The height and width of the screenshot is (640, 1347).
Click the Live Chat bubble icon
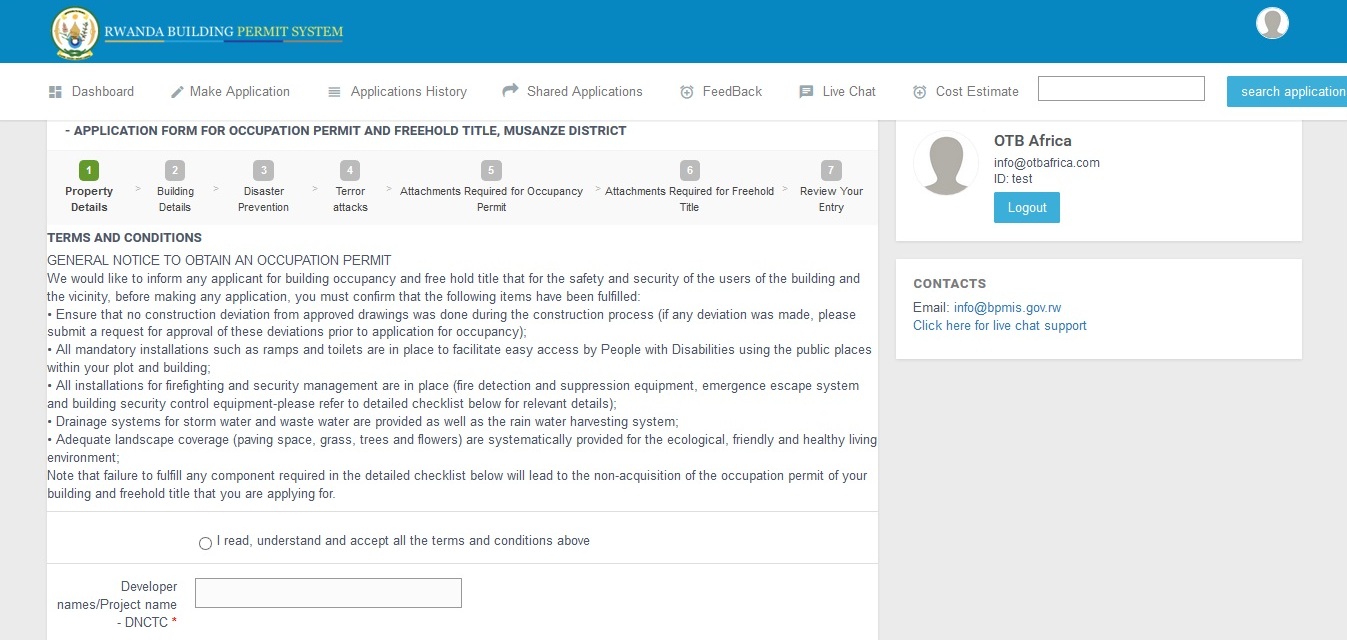(806, 92)
